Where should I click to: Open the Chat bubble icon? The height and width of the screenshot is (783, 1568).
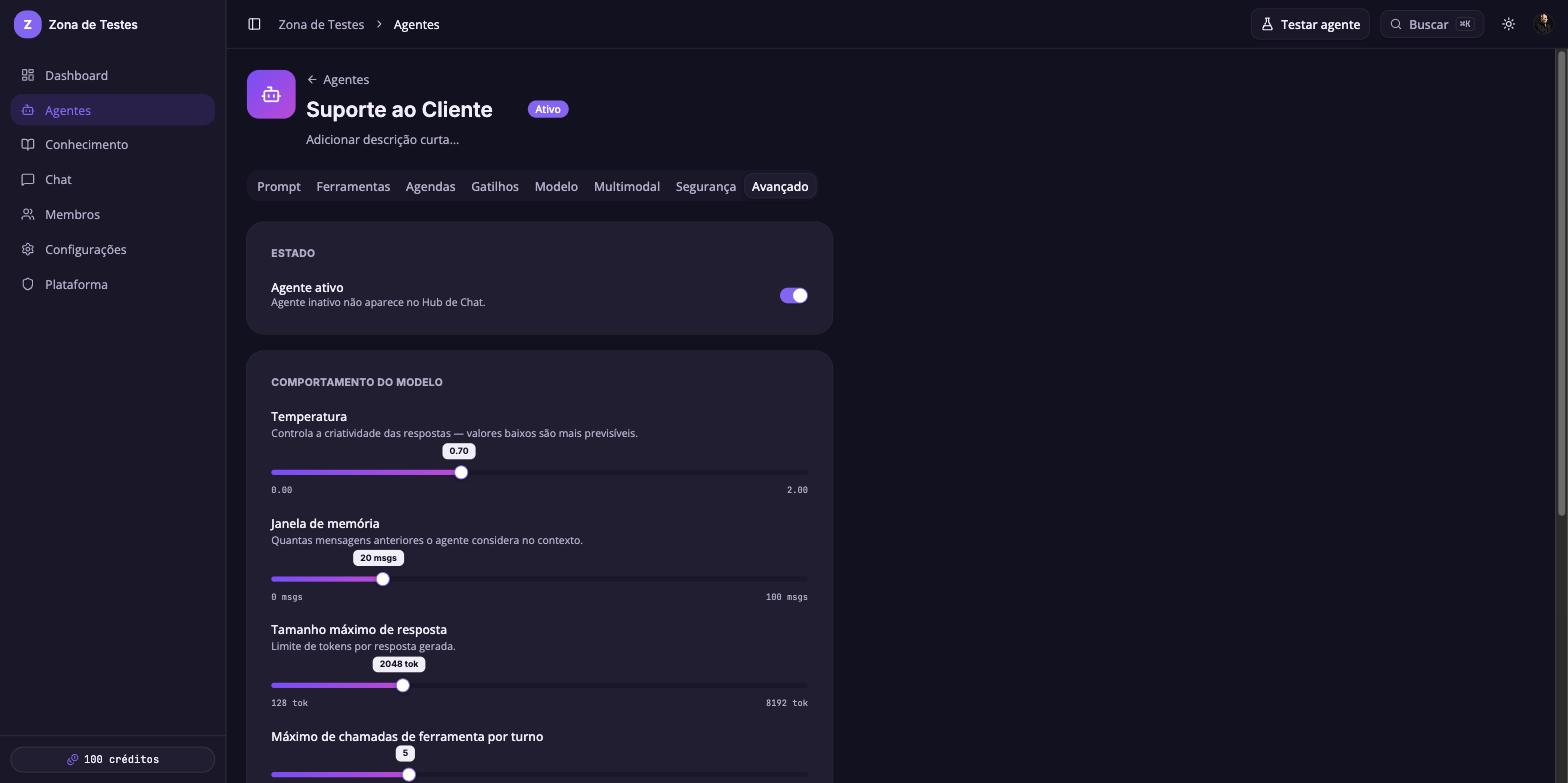point(28,179)
